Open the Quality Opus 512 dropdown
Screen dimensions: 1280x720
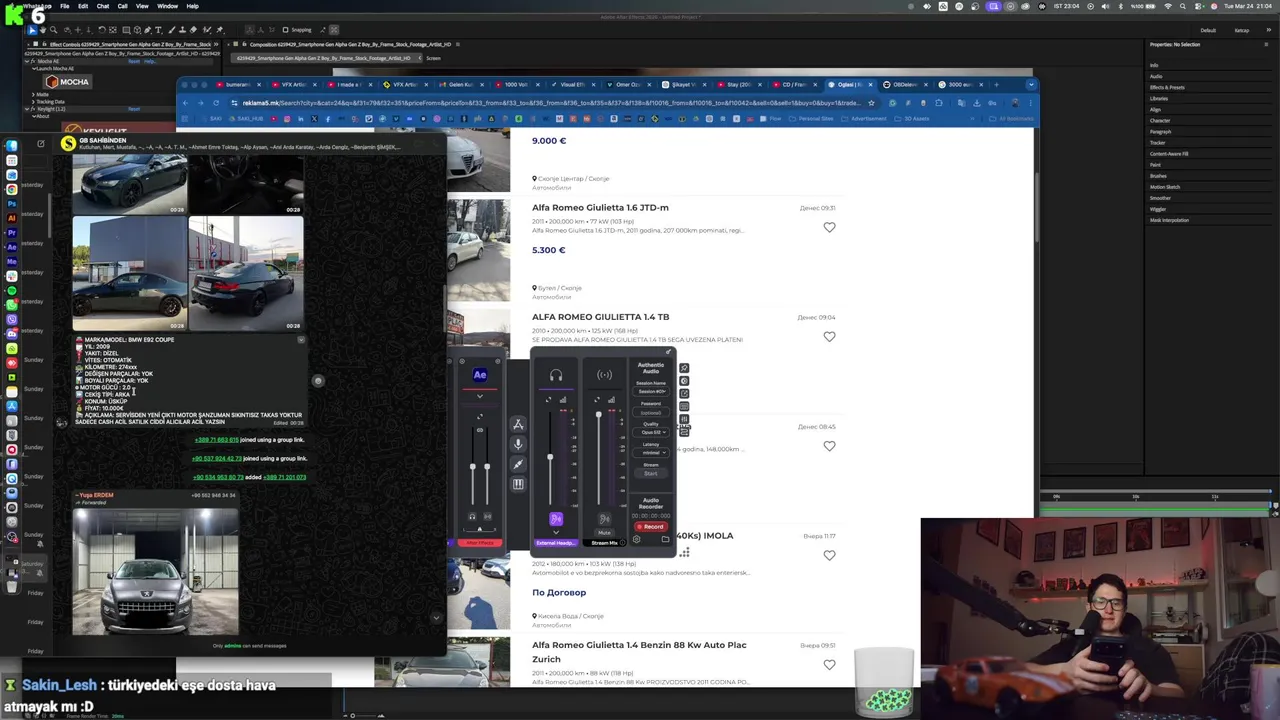click(x=651, y=432)
